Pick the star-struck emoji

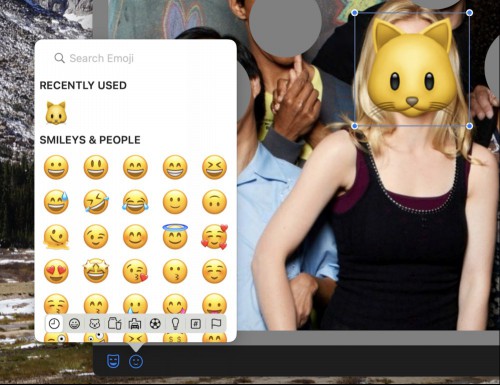click(96, 271)
